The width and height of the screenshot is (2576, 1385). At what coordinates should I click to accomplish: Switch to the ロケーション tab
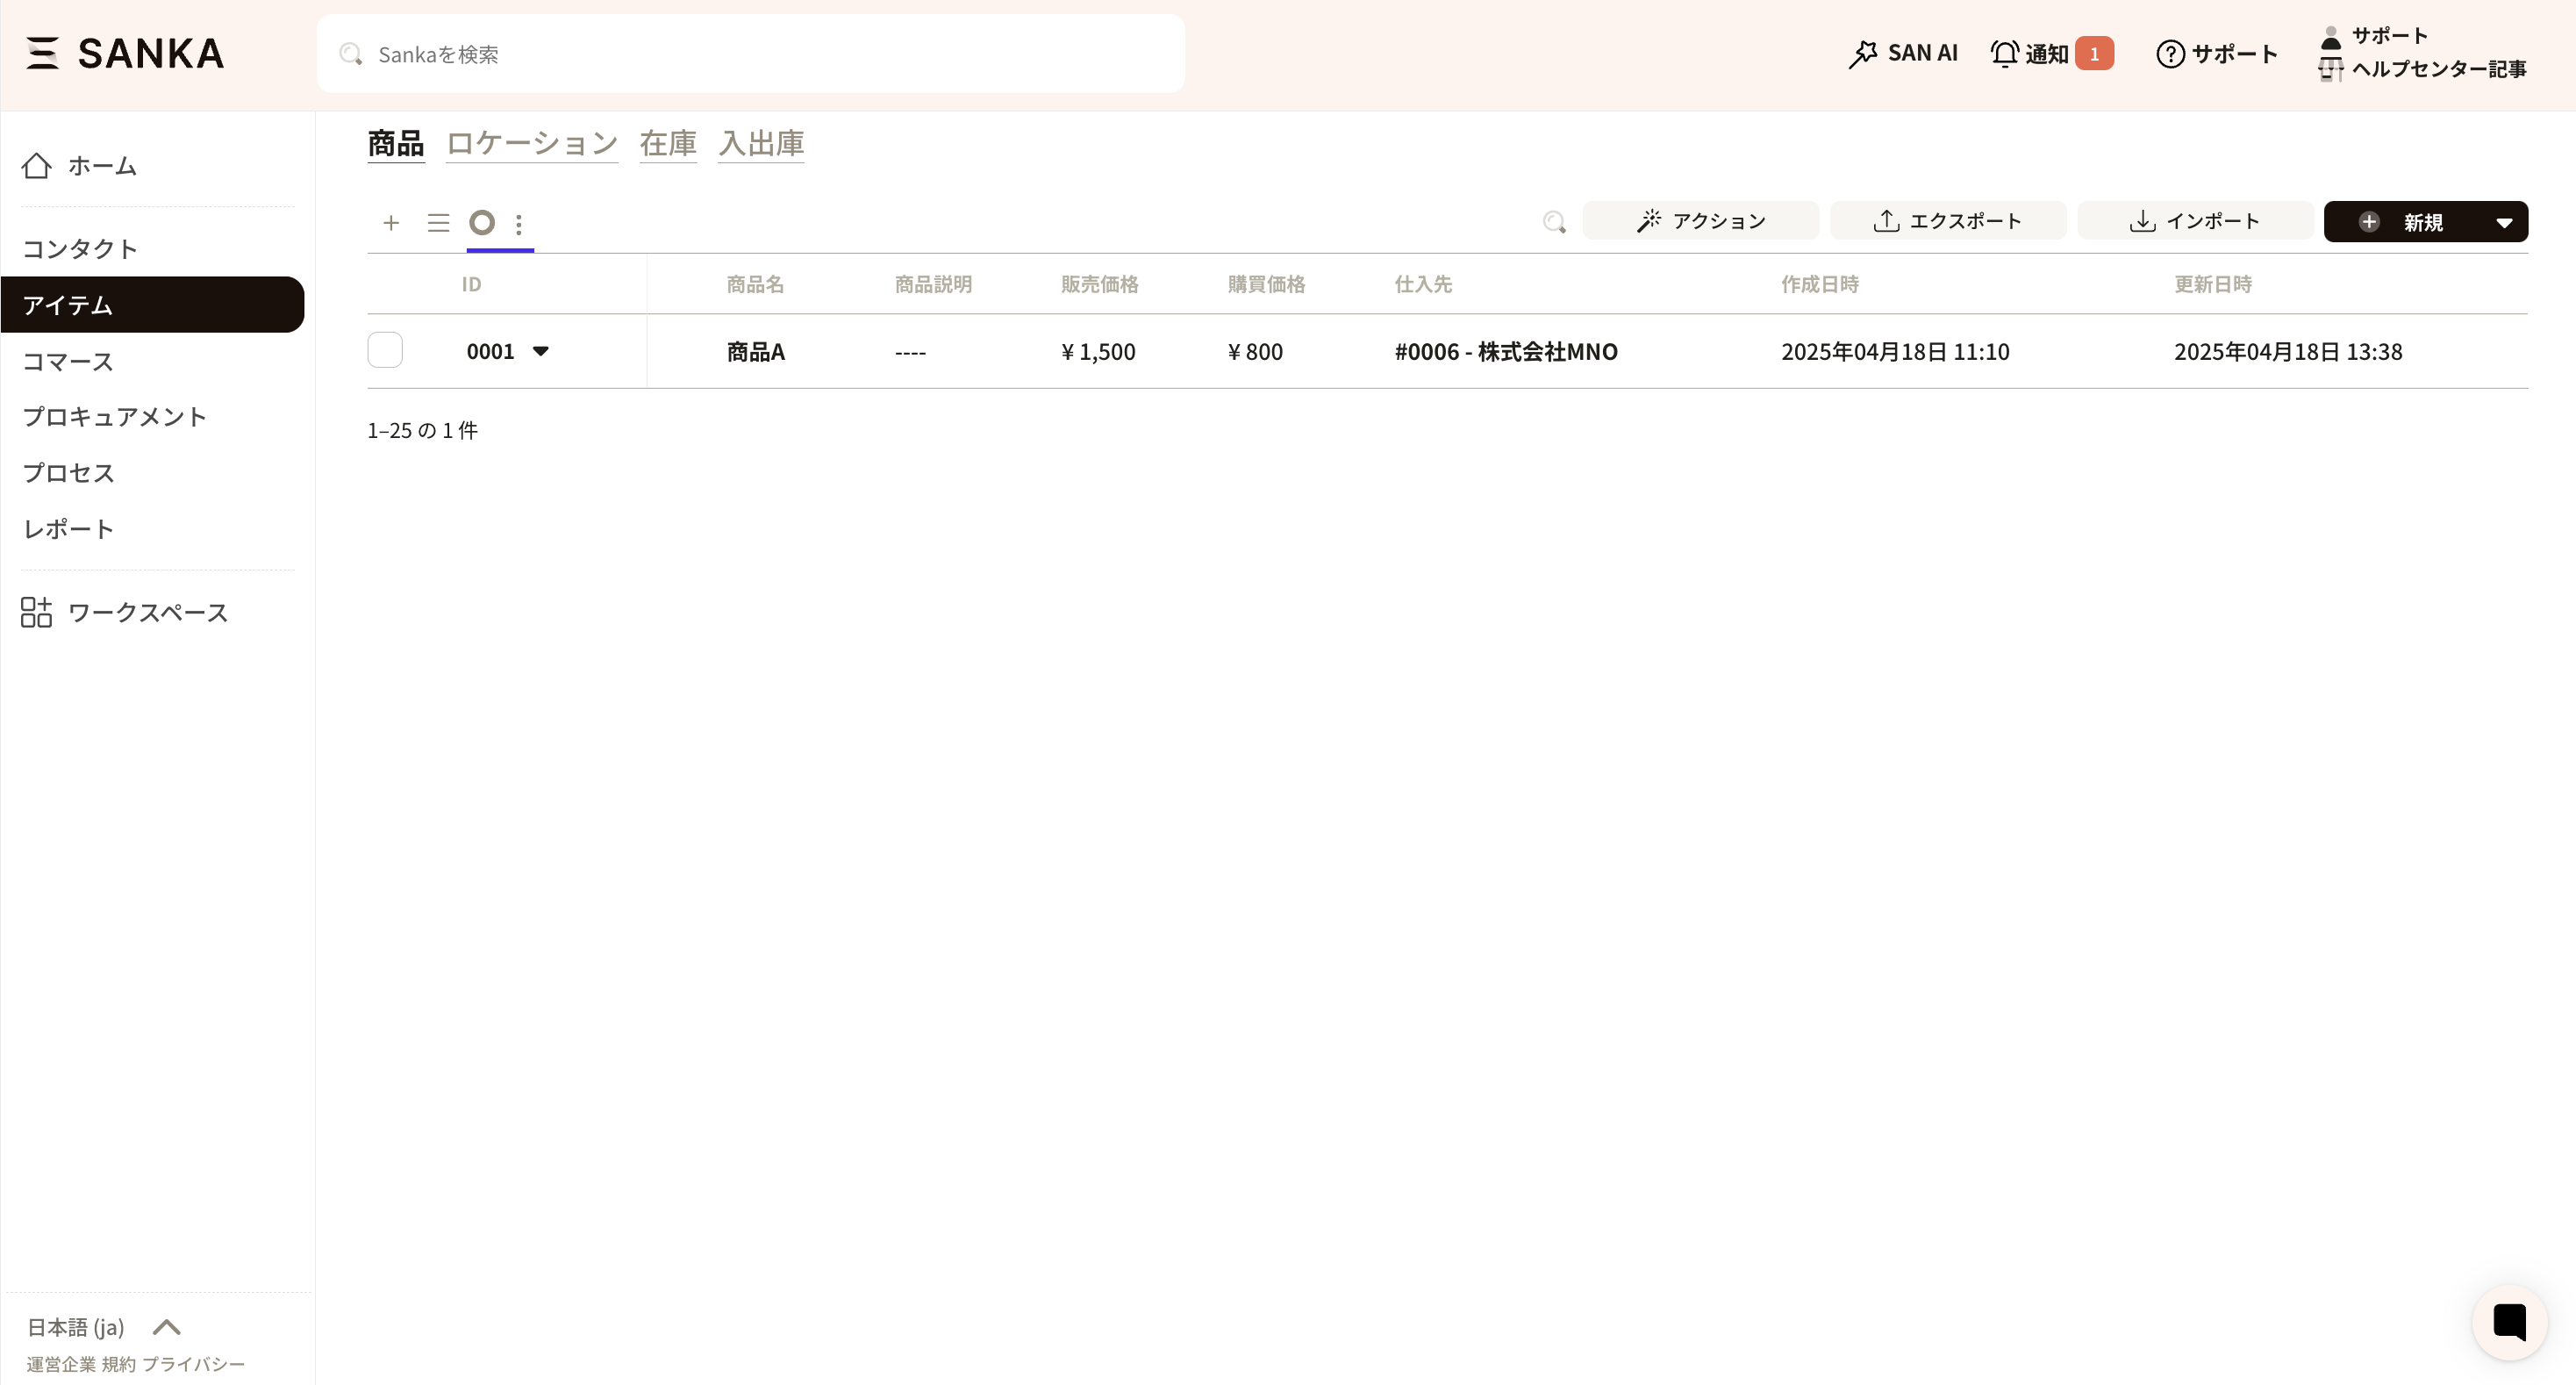[531, 143]
